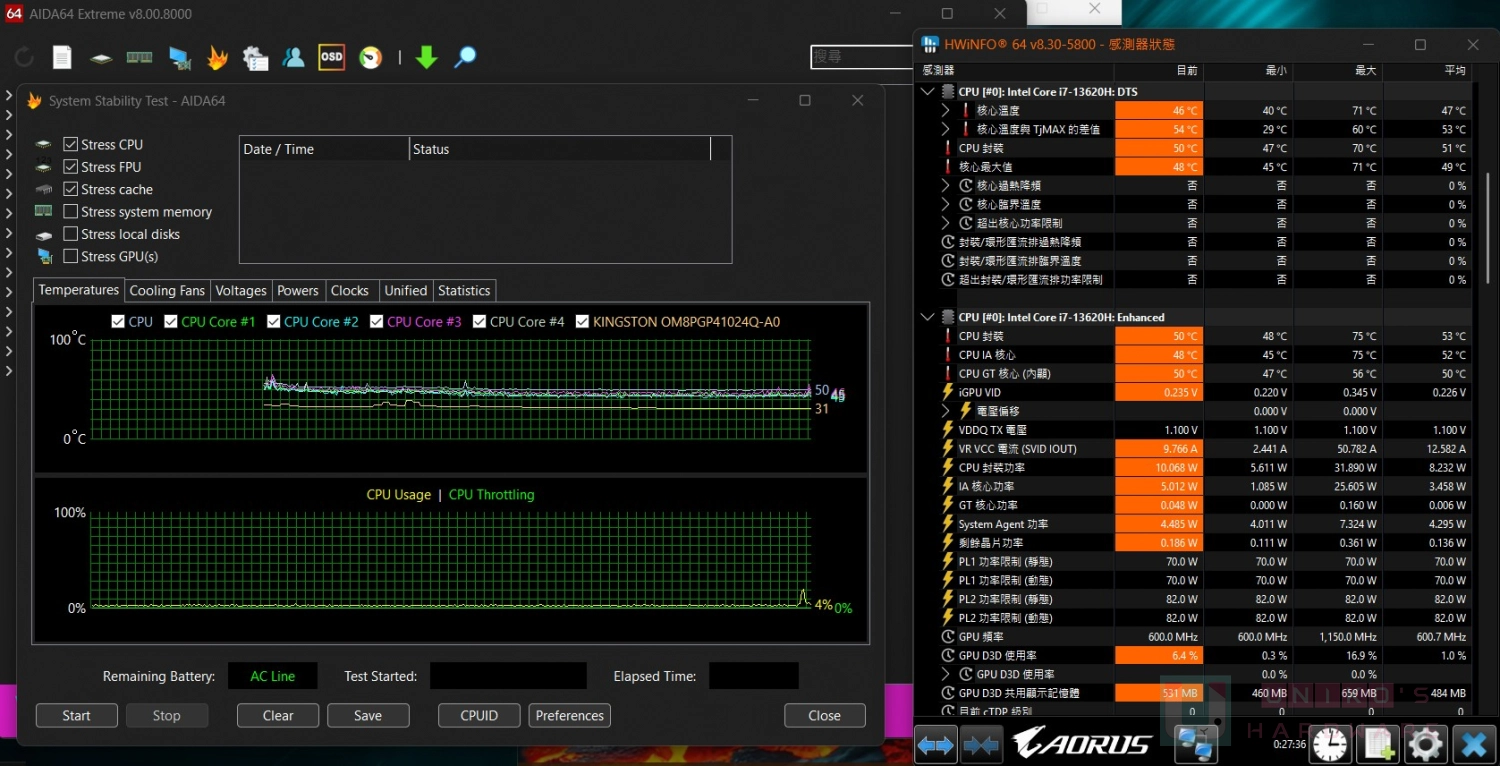
Task: Switch to the Voltages tab
Action: [x=241, y=290]
